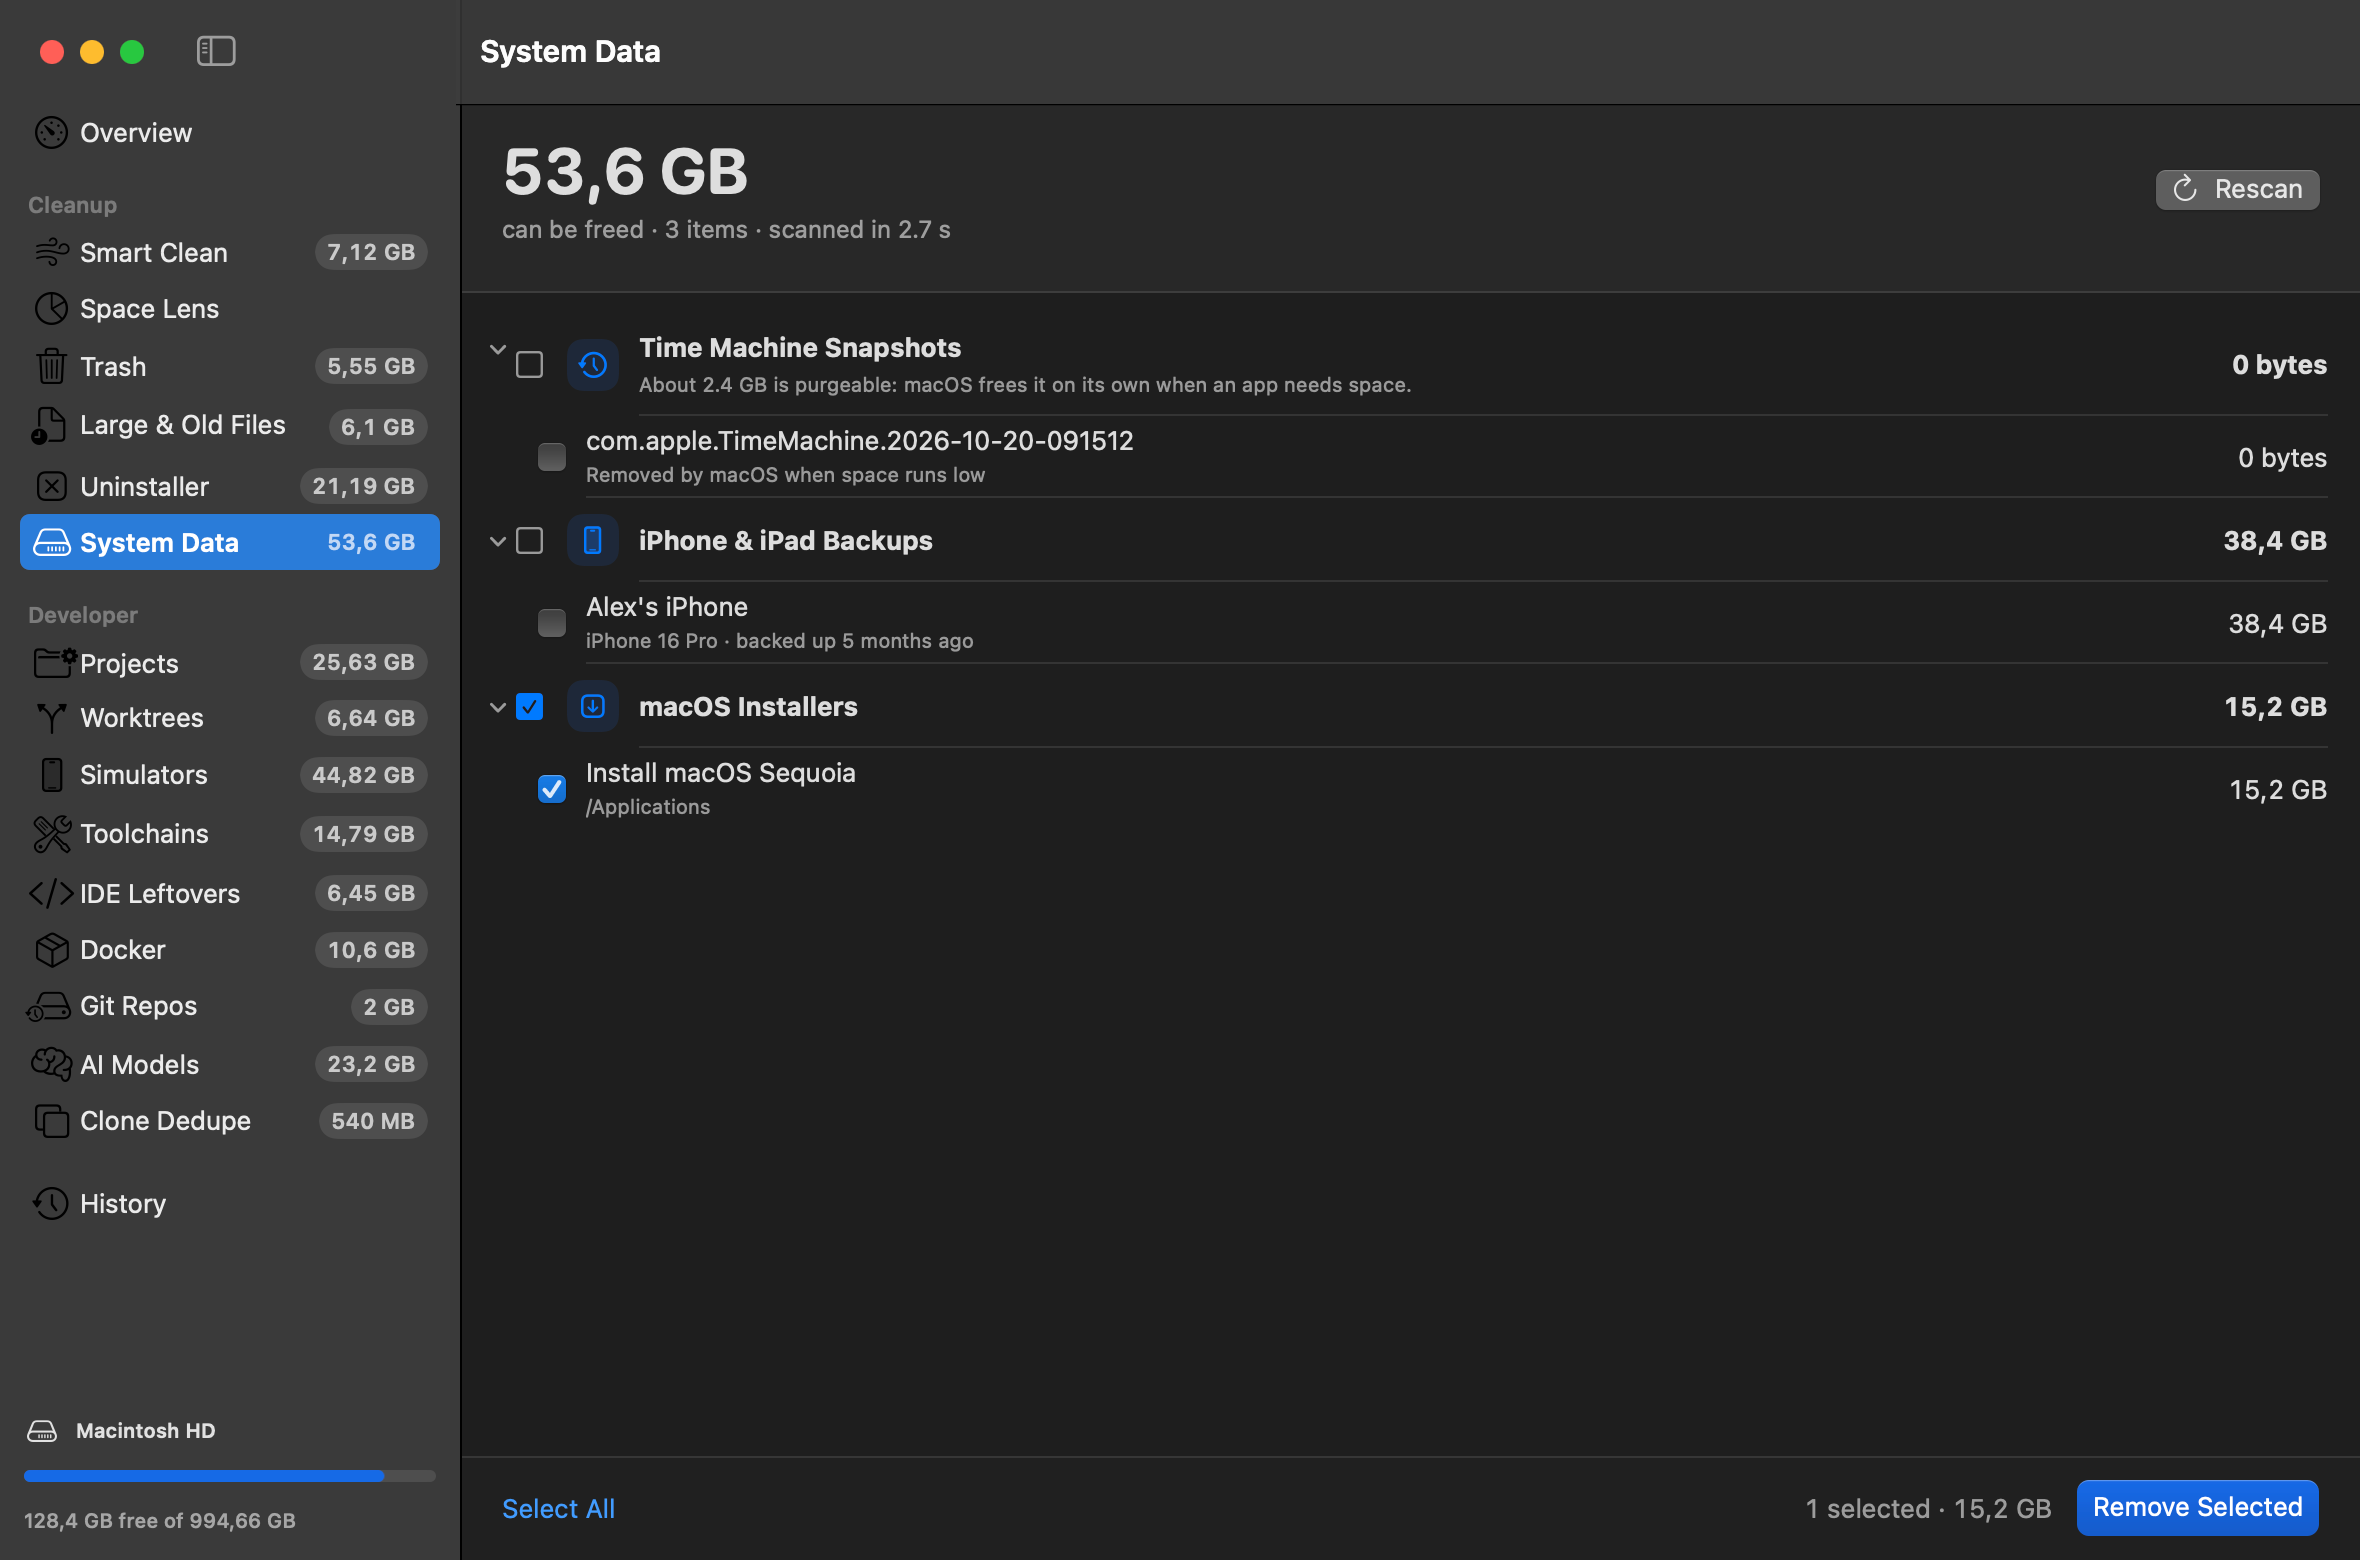Click the Smart Clean wind icon
2360x1560 pixels.
(51, 252)
